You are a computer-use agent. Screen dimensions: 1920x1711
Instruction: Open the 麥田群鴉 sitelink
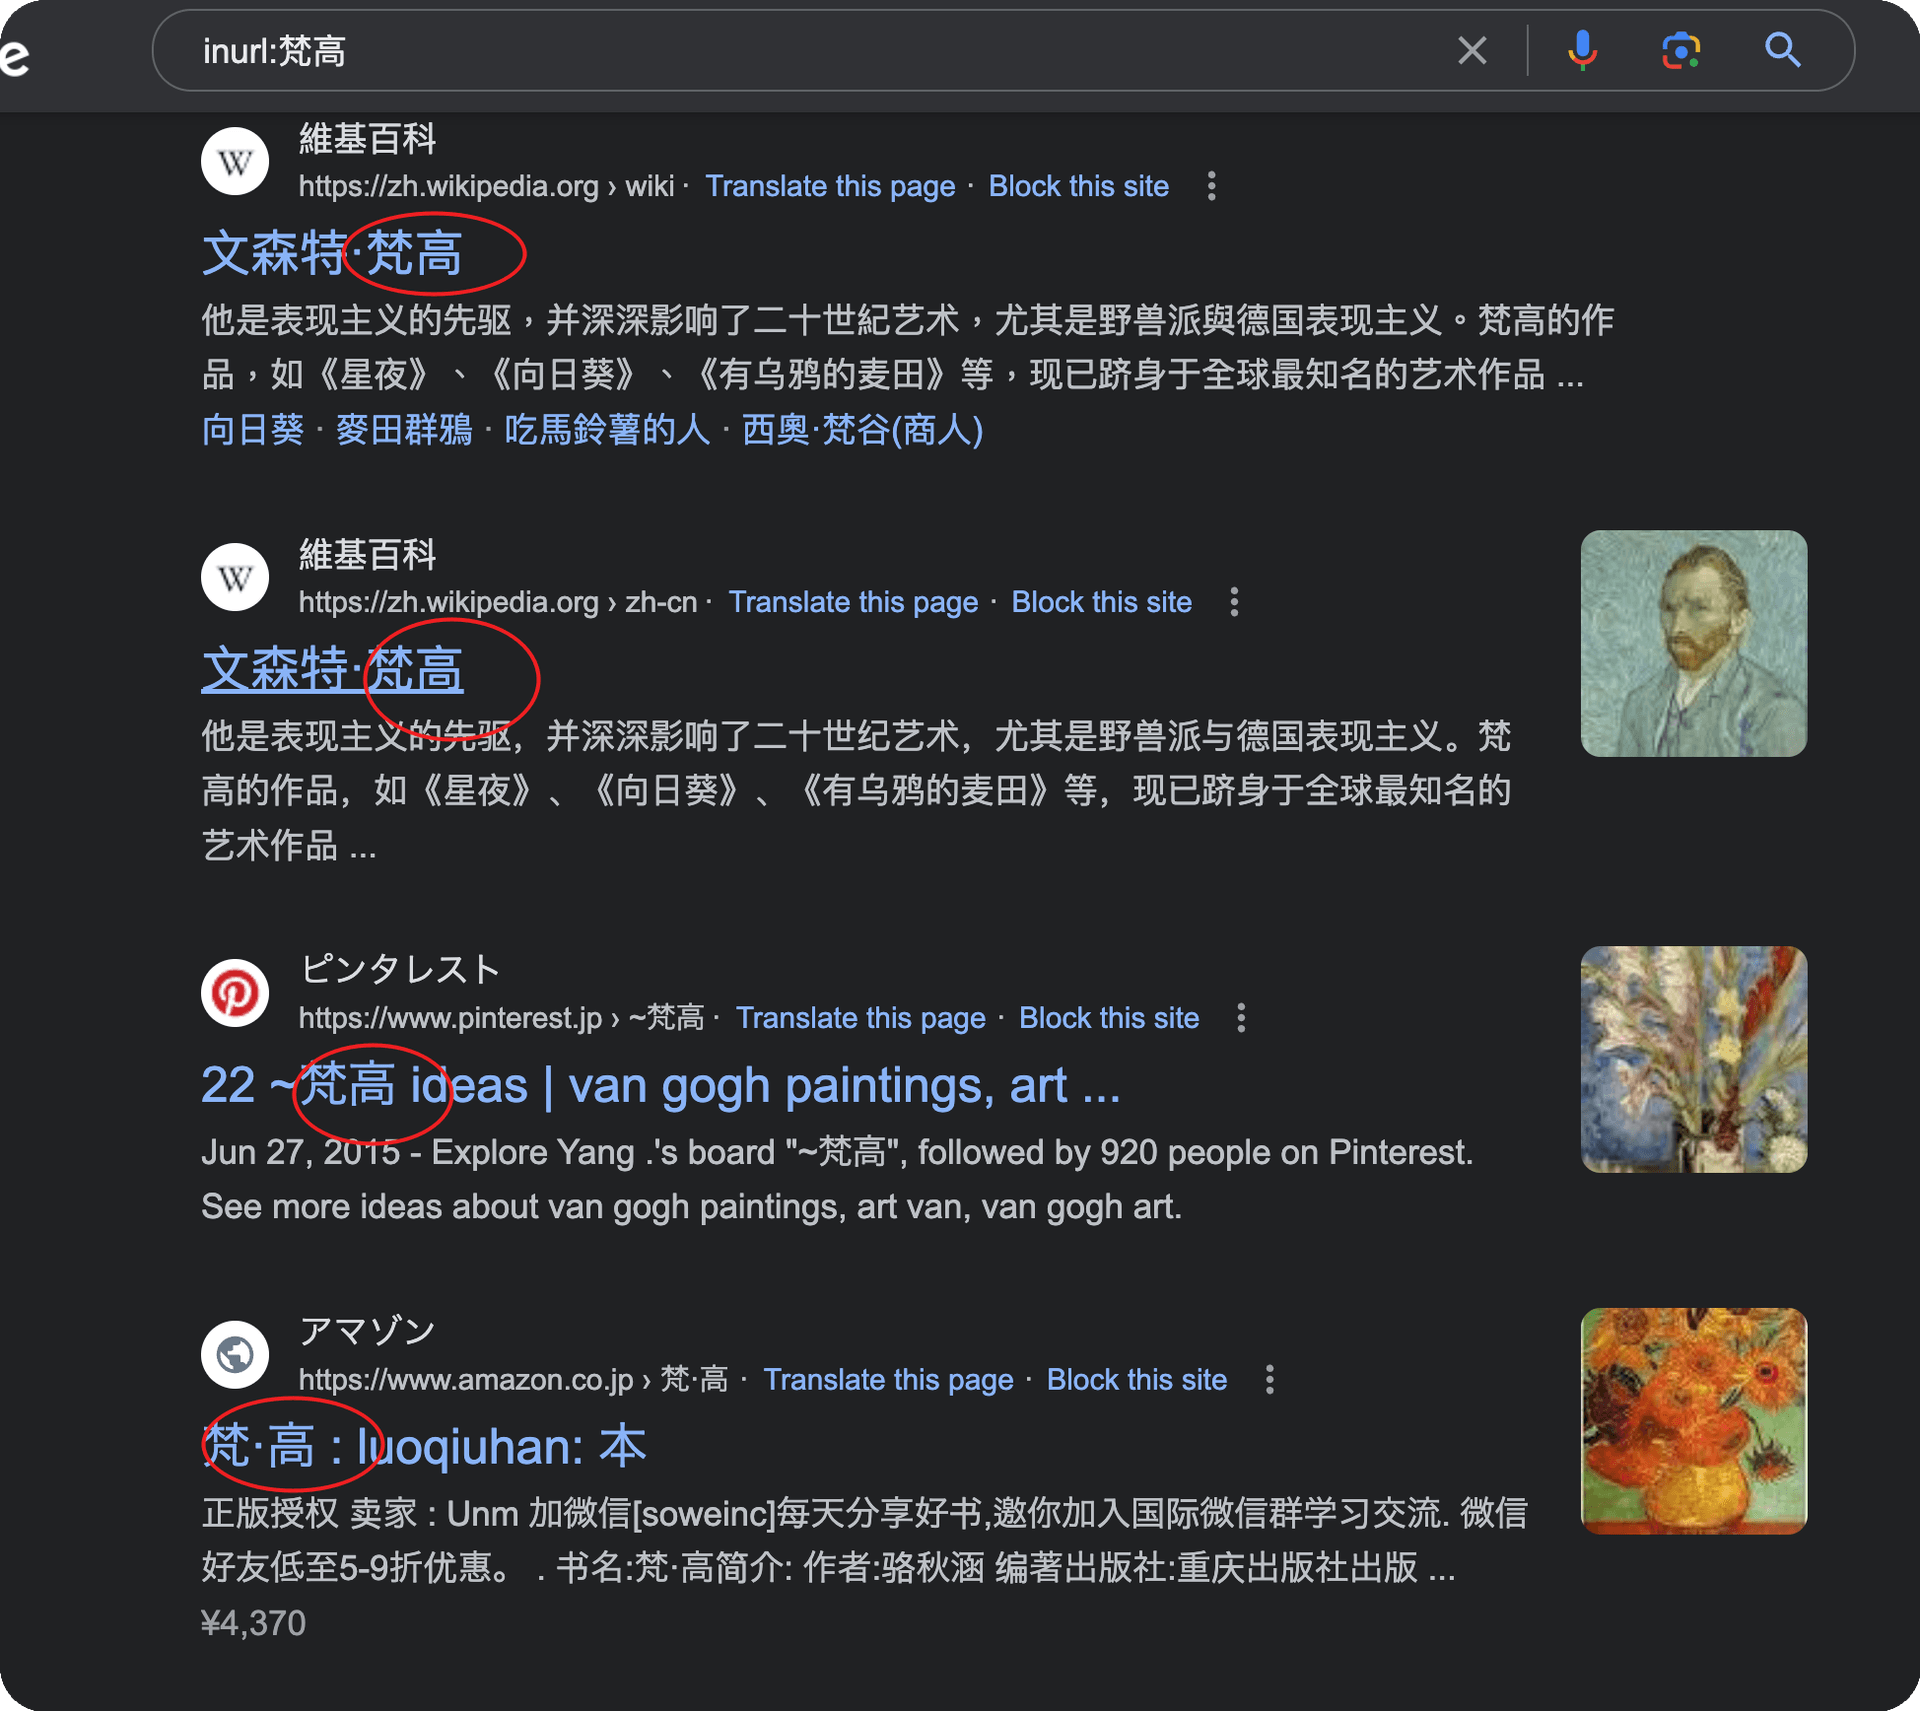404,430
